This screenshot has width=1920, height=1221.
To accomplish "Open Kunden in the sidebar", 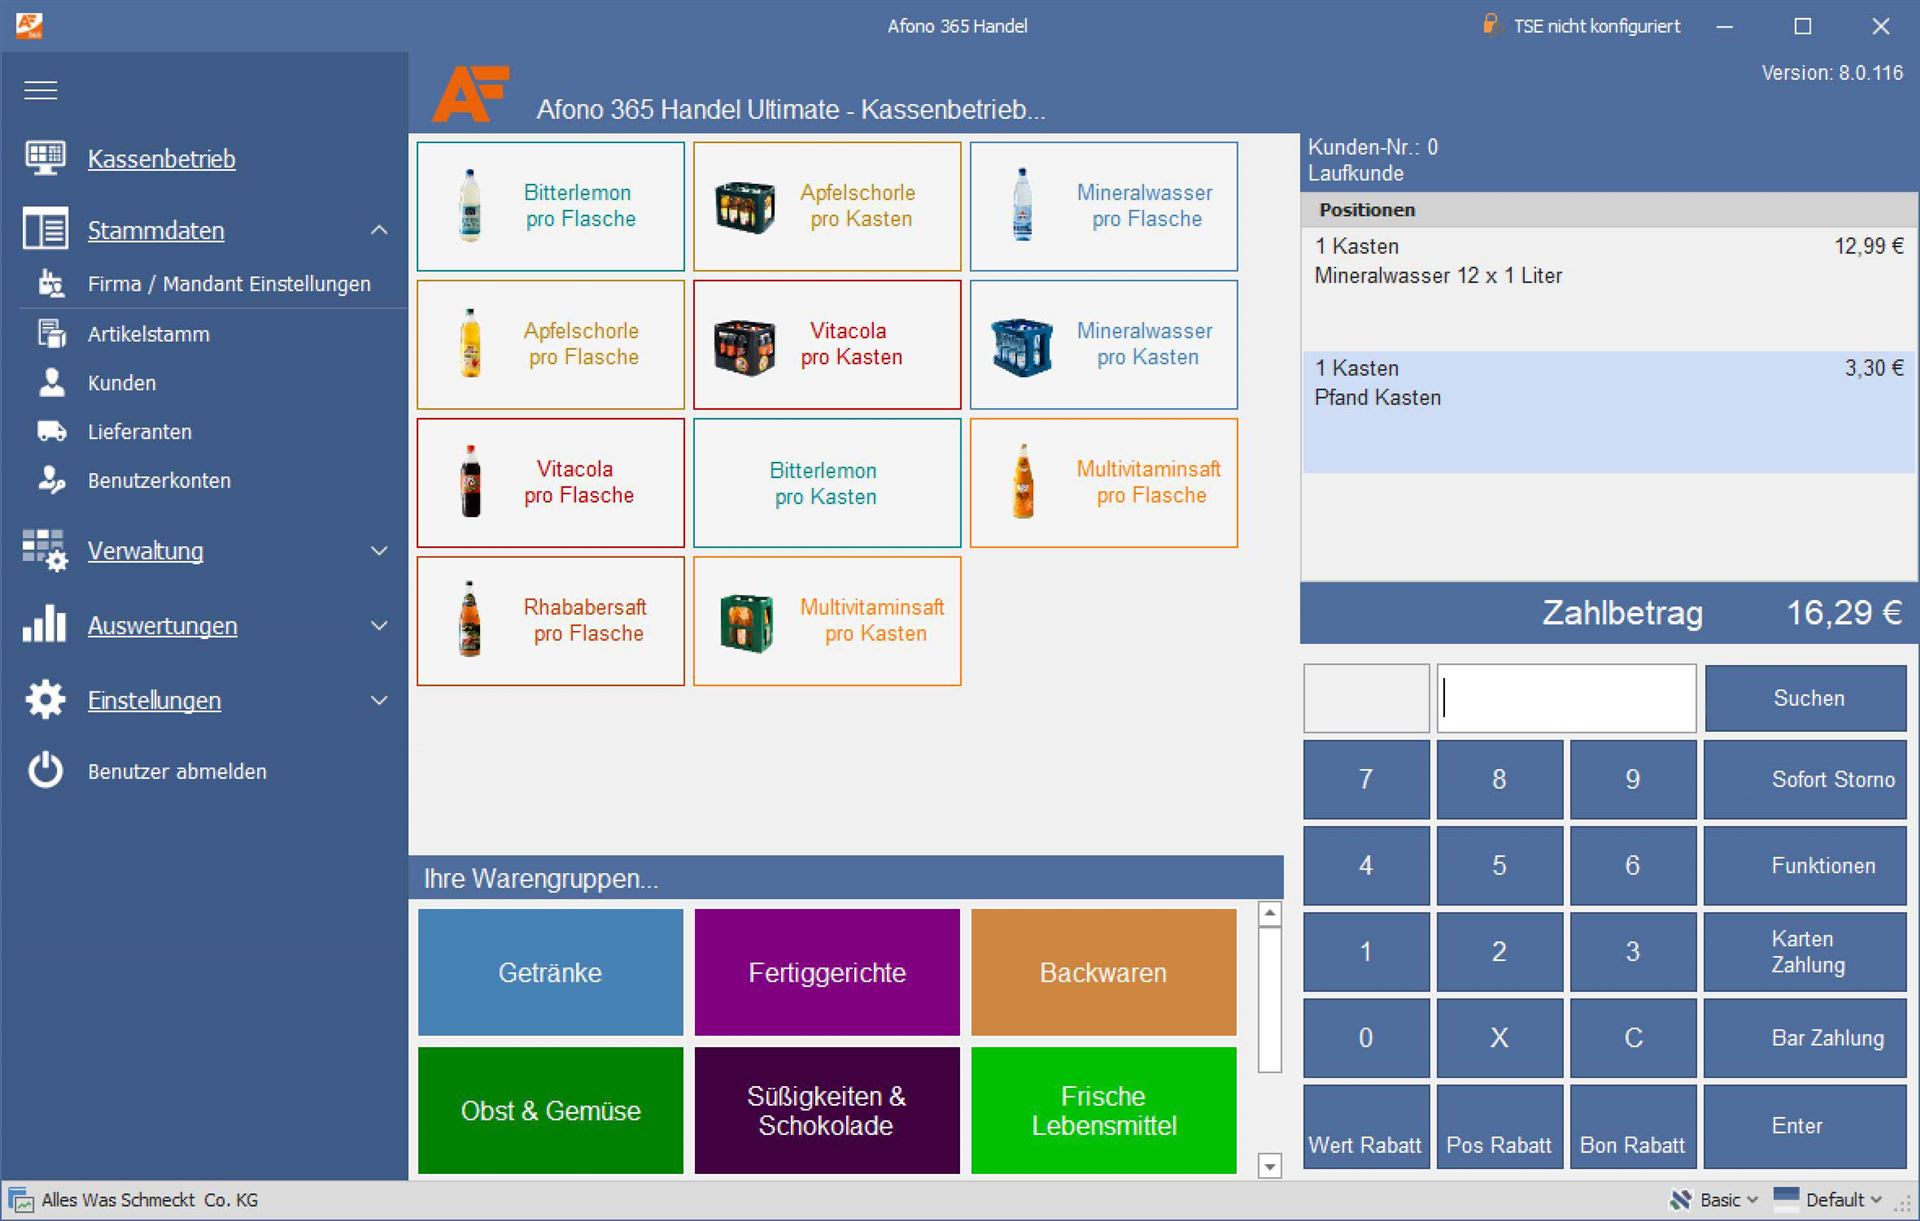I will 122,383.
